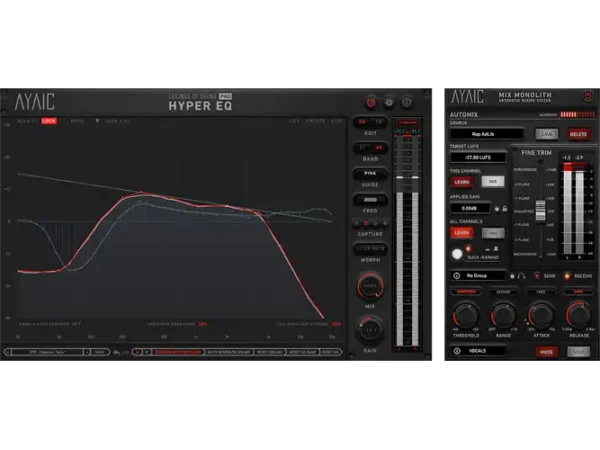Click the Ayaic logo in Hyper EQ

click(34, 102)
